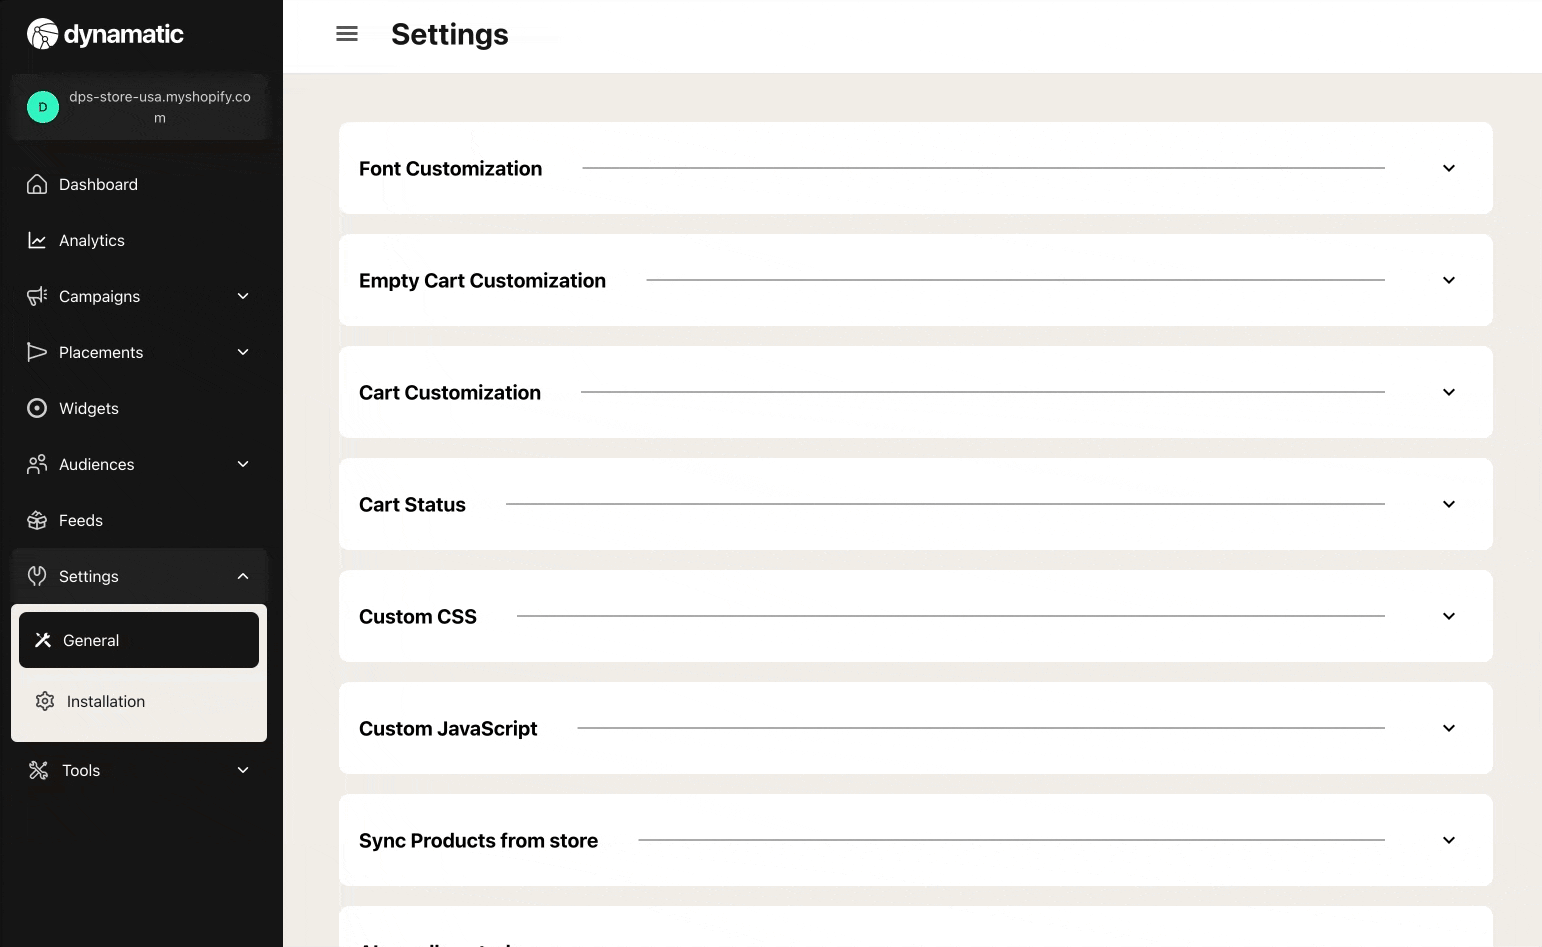Click the Dashboard home icon

(37, 184)
